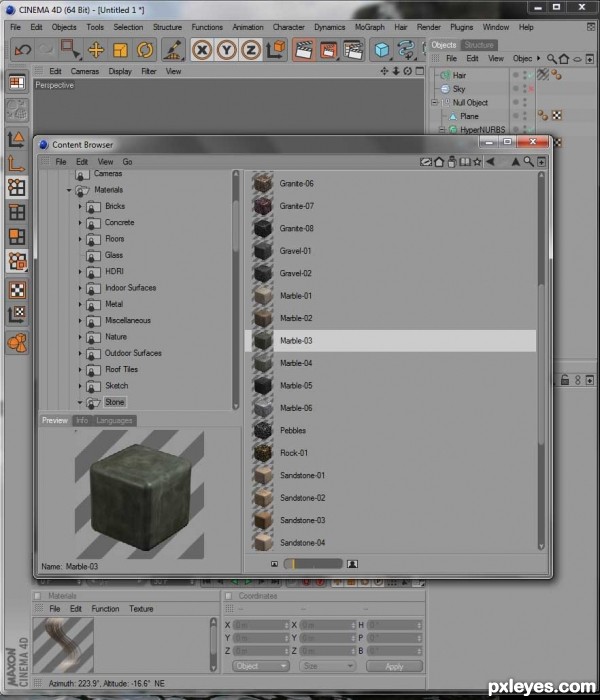This screenshot has height=700, width=600.
Task: Go back in Content Browser
Action: point(491,162)
